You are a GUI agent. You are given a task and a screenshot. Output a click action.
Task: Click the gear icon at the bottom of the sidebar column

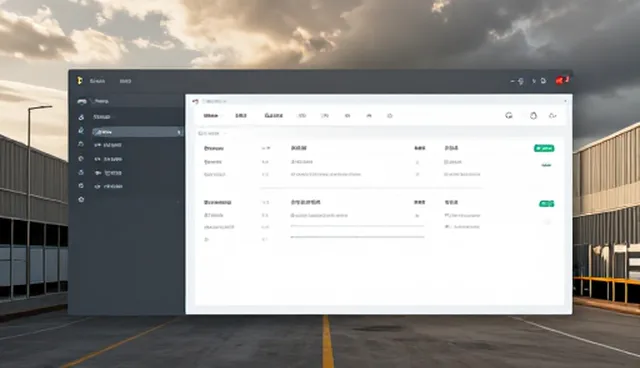click(81, 200)
